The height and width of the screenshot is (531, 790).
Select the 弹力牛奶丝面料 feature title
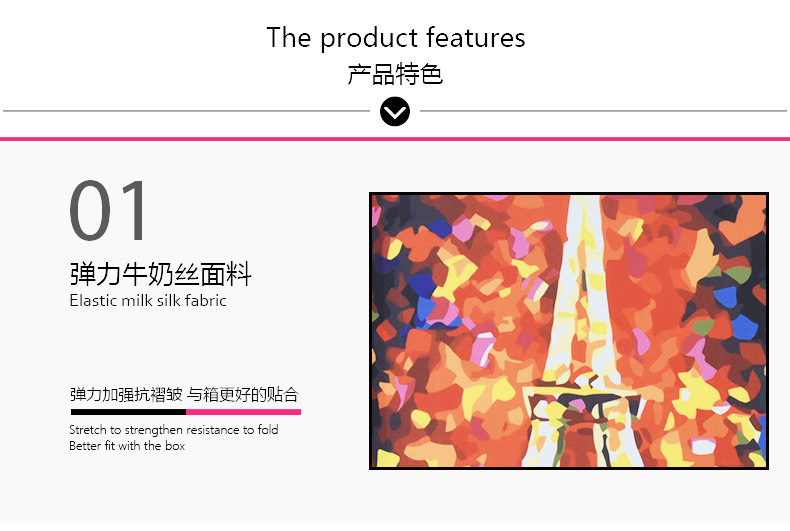161,275
